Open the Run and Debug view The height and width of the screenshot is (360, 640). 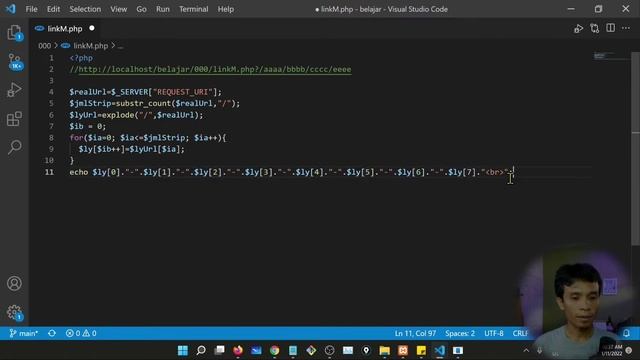(x=14, y=90)
